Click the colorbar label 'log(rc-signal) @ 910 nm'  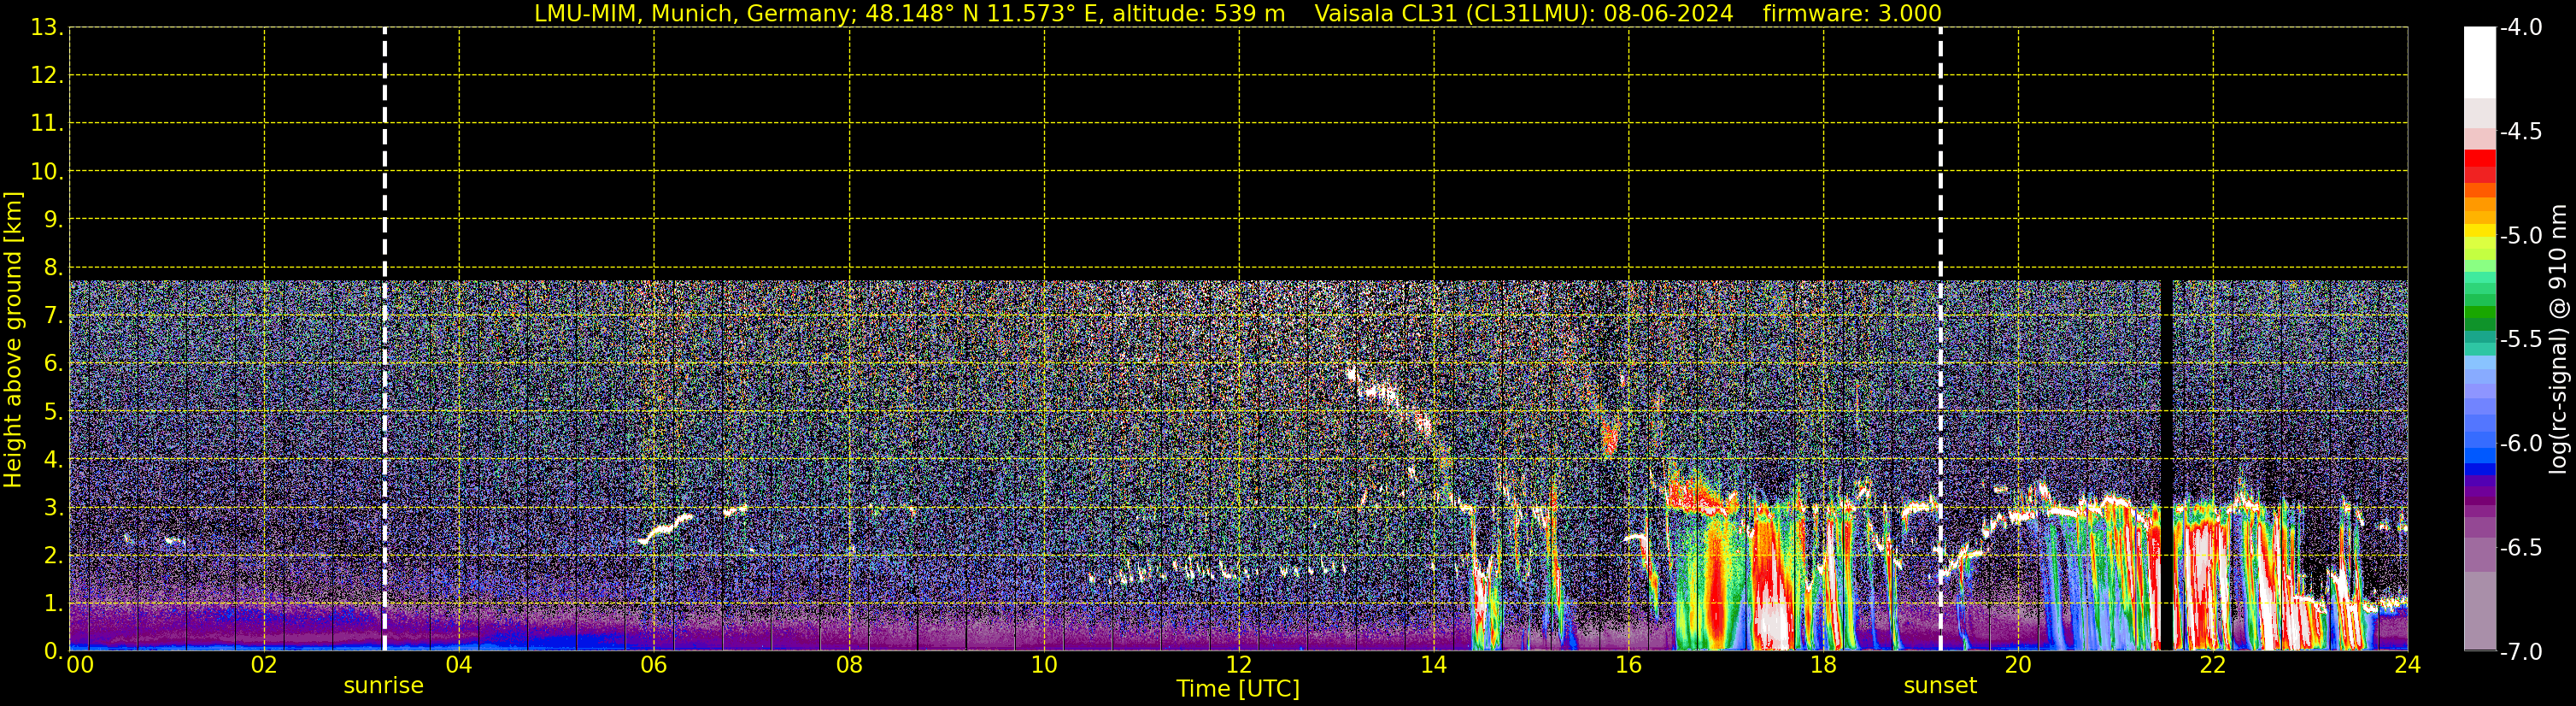(2558, 340)
